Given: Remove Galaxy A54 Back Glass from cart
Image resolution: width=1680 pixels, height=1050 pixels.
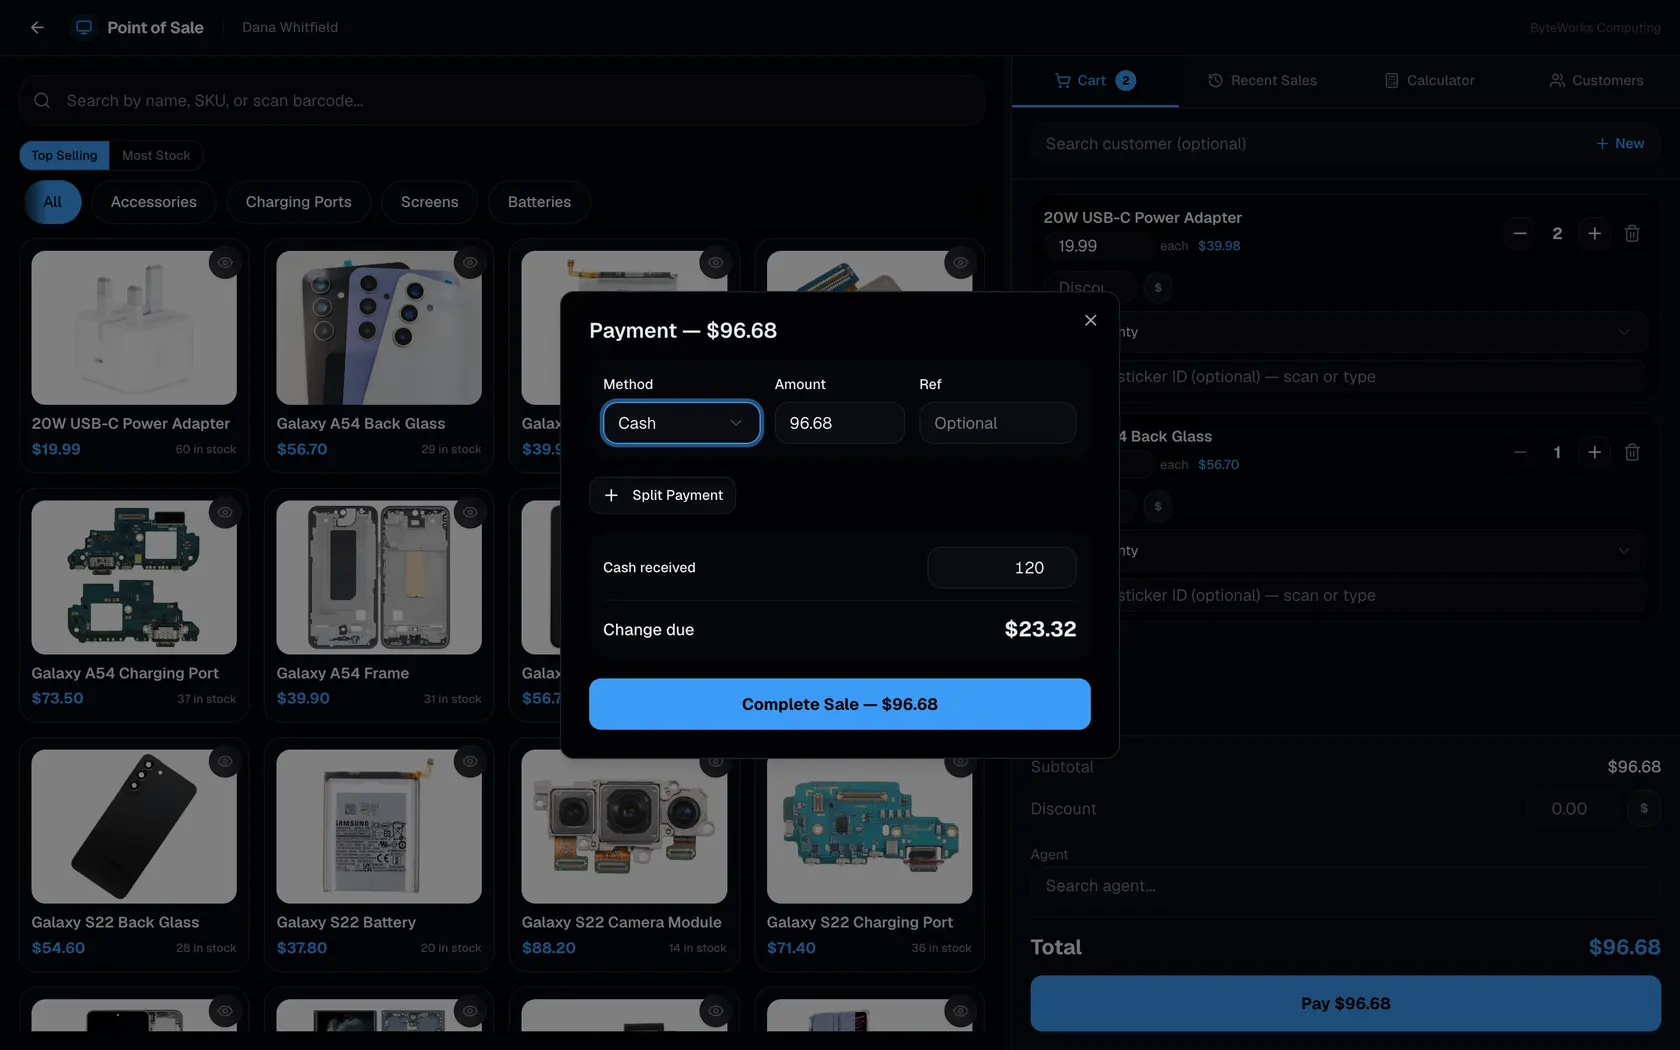Looking at the screenshot, I should (x=1632, y=452).
